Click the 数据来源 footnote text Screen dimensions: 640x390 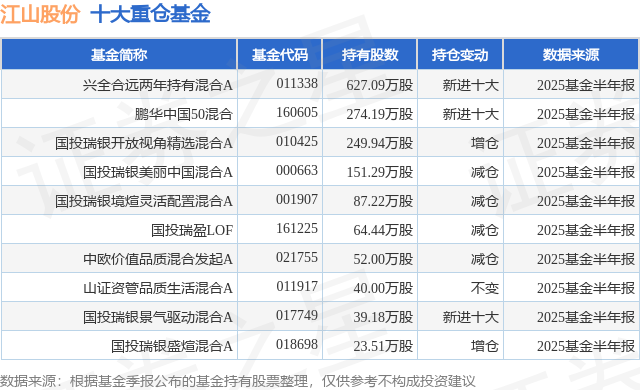coord(238,381)
